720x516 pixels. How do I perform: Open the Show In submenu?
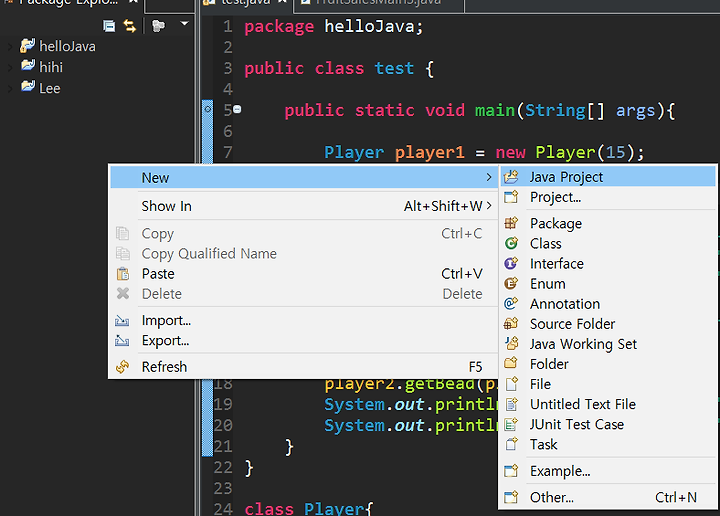pyautogui.click(x=304, y=206)
